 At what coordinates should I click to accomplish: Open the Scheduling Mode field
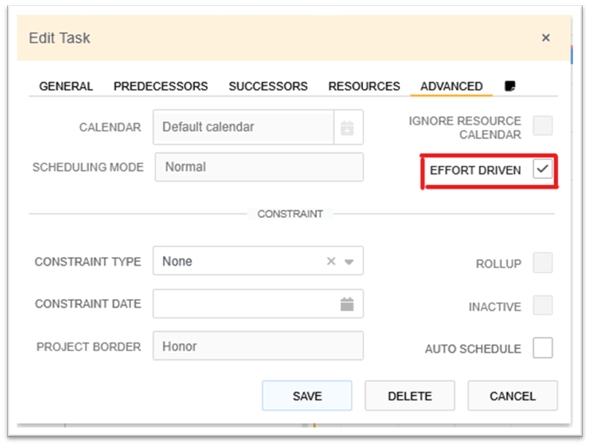tap(259, 167)
